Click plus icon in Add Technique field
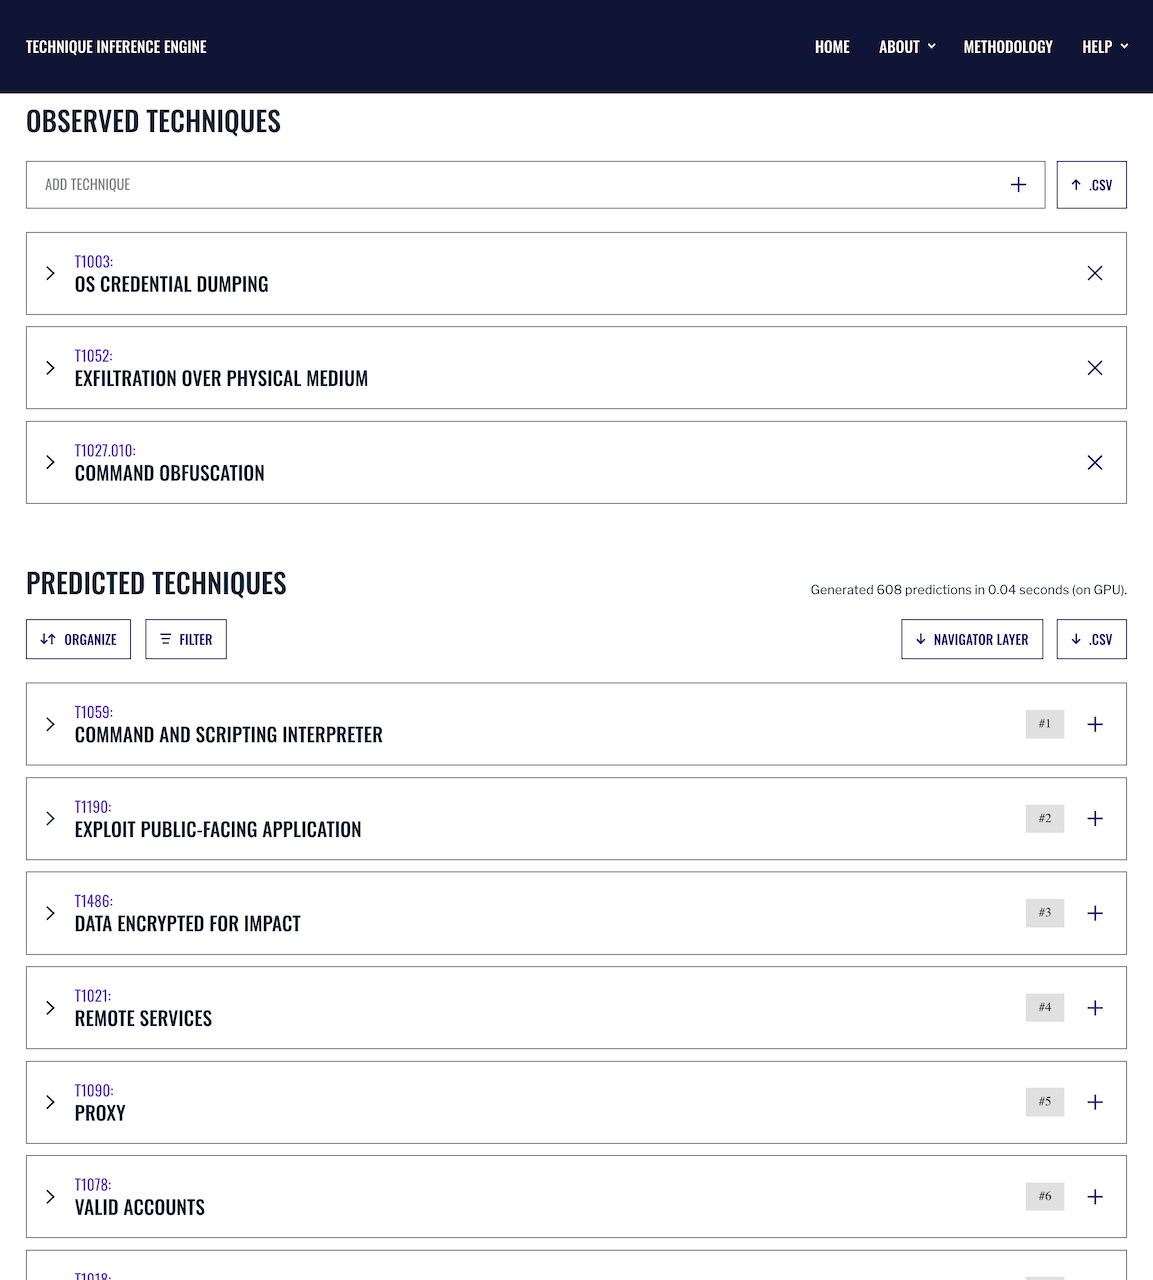1153x1280 pixels. 1018,185
